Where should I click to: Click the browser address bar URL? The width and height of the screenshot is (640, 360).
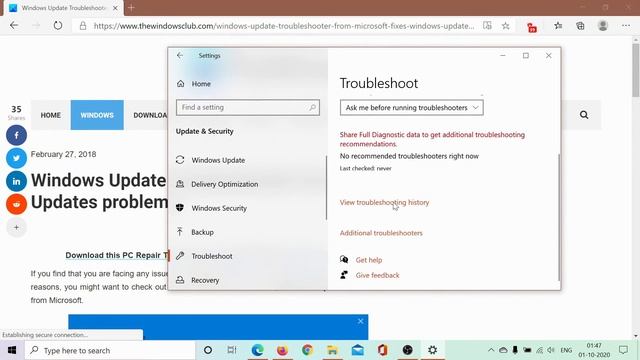click(x=284, y=26)
